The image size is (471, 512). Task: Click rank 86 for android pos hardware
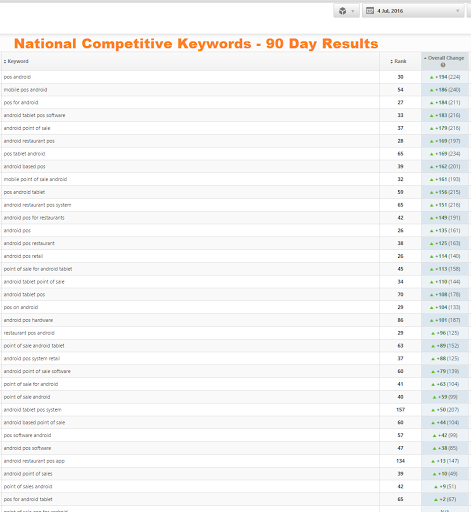point(400,320)
